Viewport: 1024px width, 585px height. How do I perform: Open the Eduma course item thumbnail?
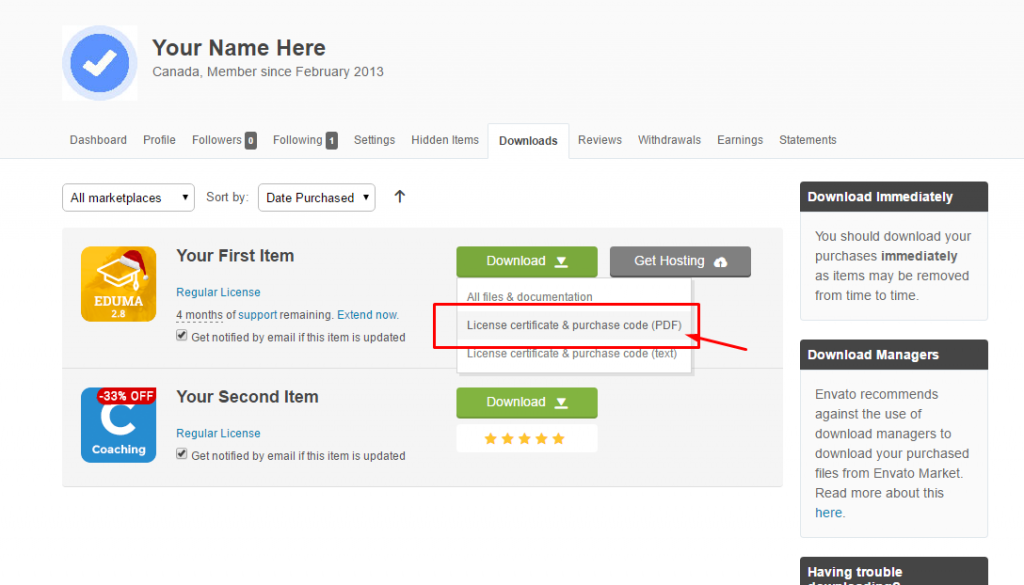[118, 284]
